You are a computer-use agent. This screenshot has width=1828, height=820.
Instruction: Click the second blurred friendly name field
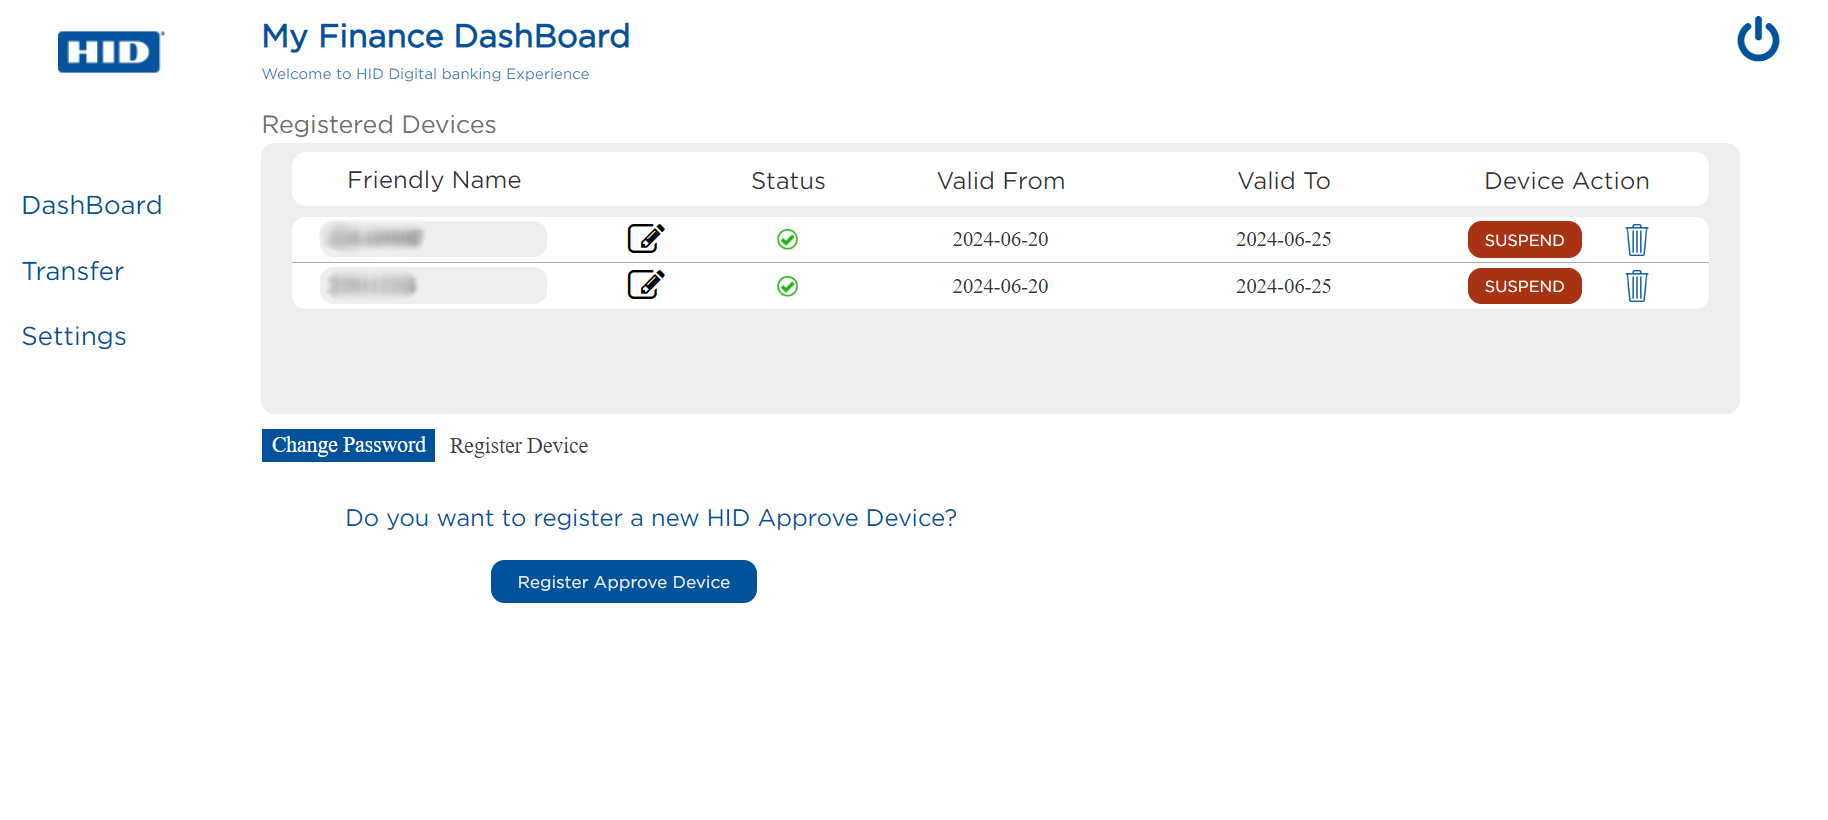click(433, 285)
